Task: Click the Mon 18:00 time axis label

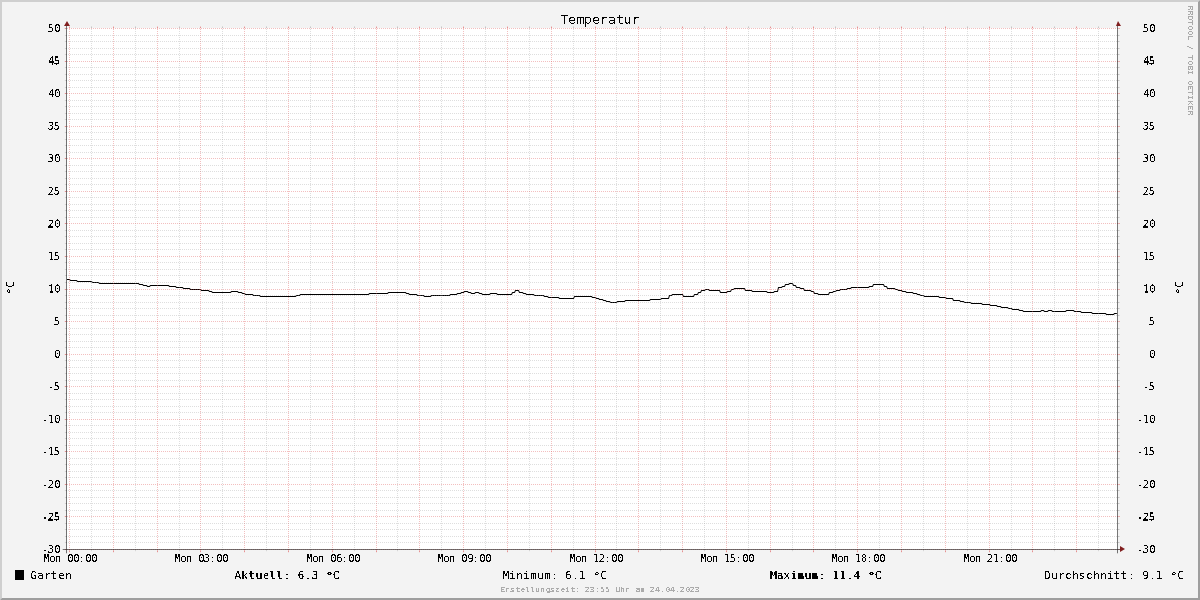Action: click(x=859, y=558)
